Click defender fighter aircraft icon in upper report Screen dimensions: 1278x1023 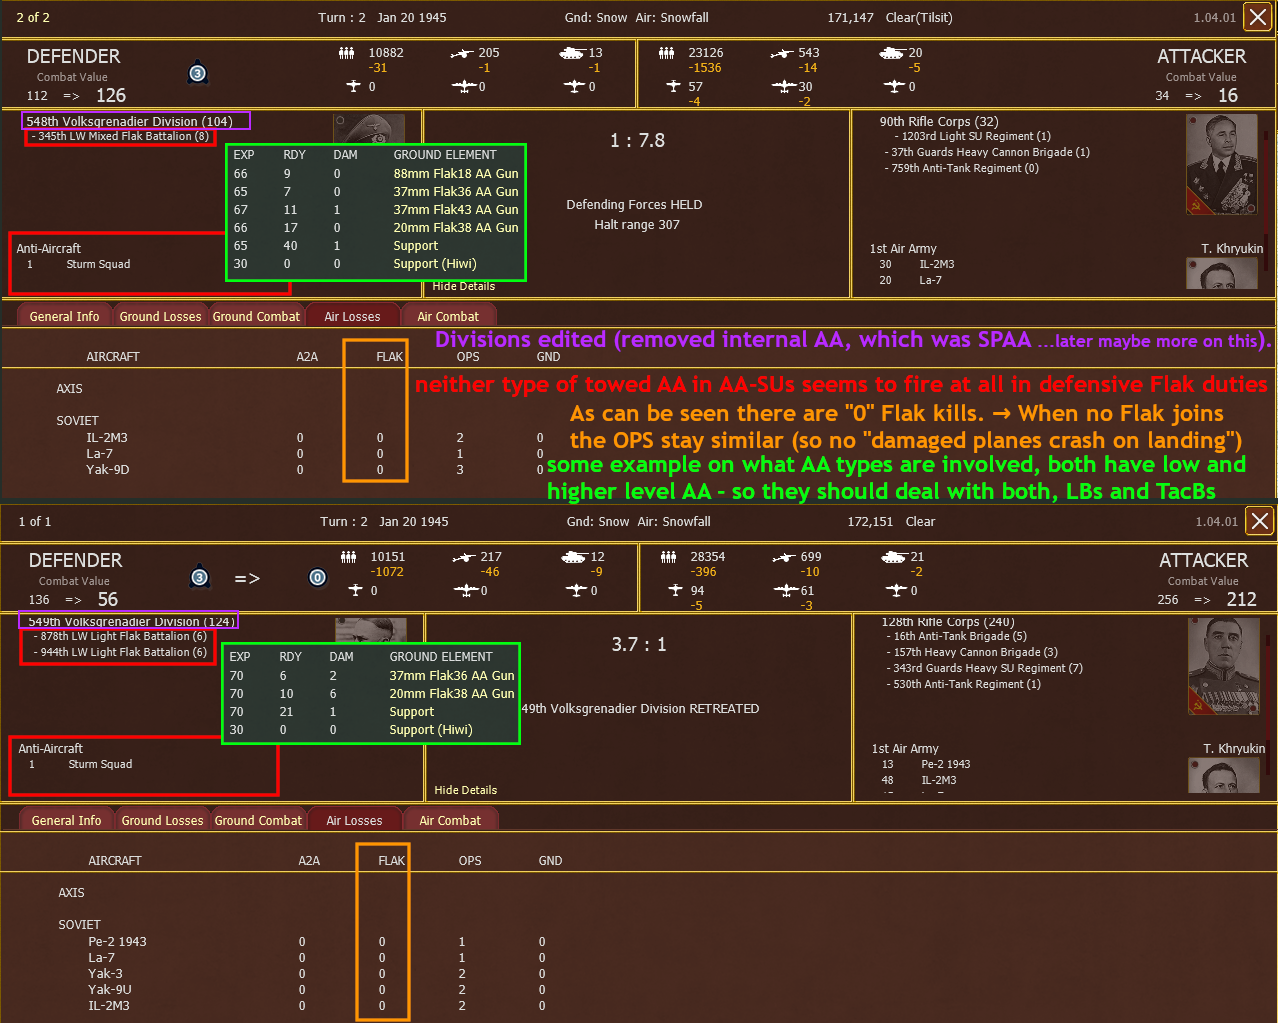click(x=353, y=87)
